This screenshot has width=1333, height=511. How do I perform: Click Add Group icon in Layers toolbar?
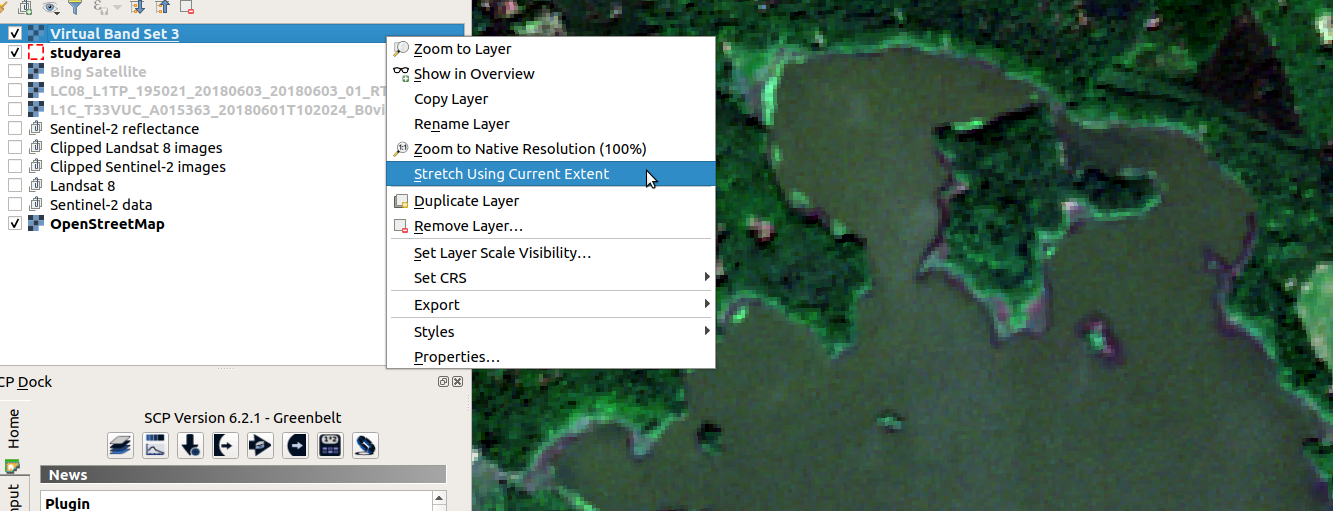27,7
